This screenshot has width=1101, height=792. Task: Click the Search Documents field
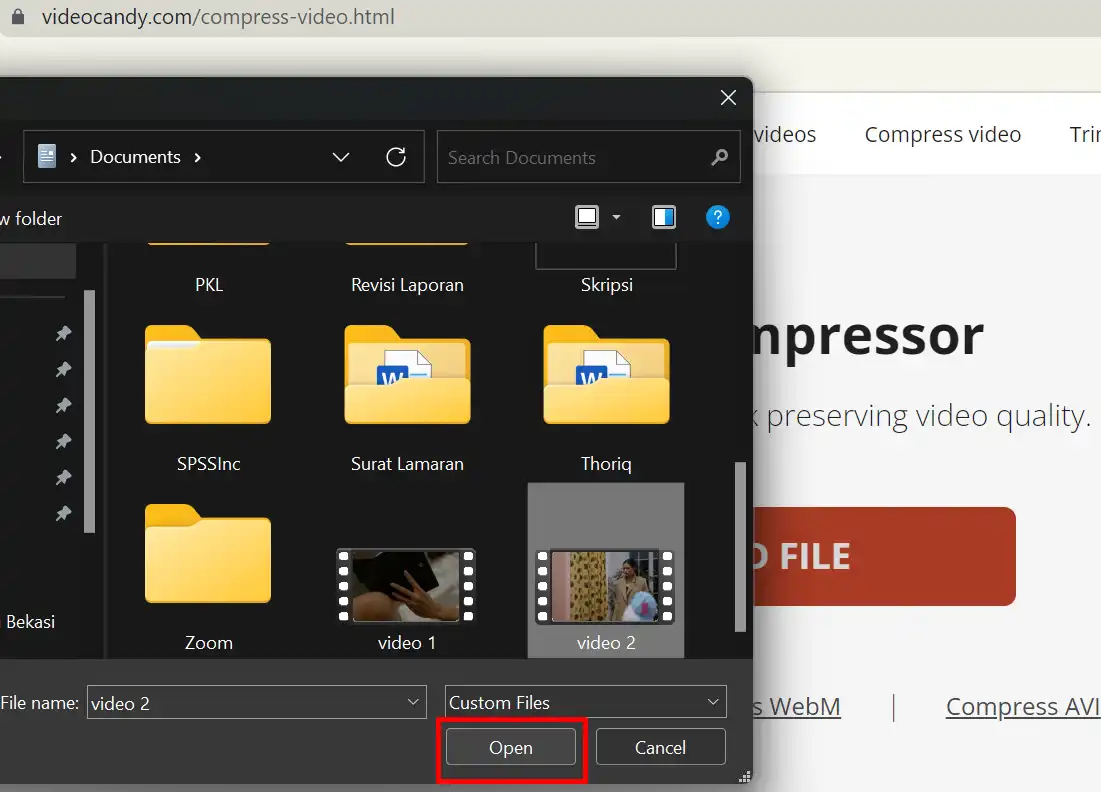(x=588, y=157)
